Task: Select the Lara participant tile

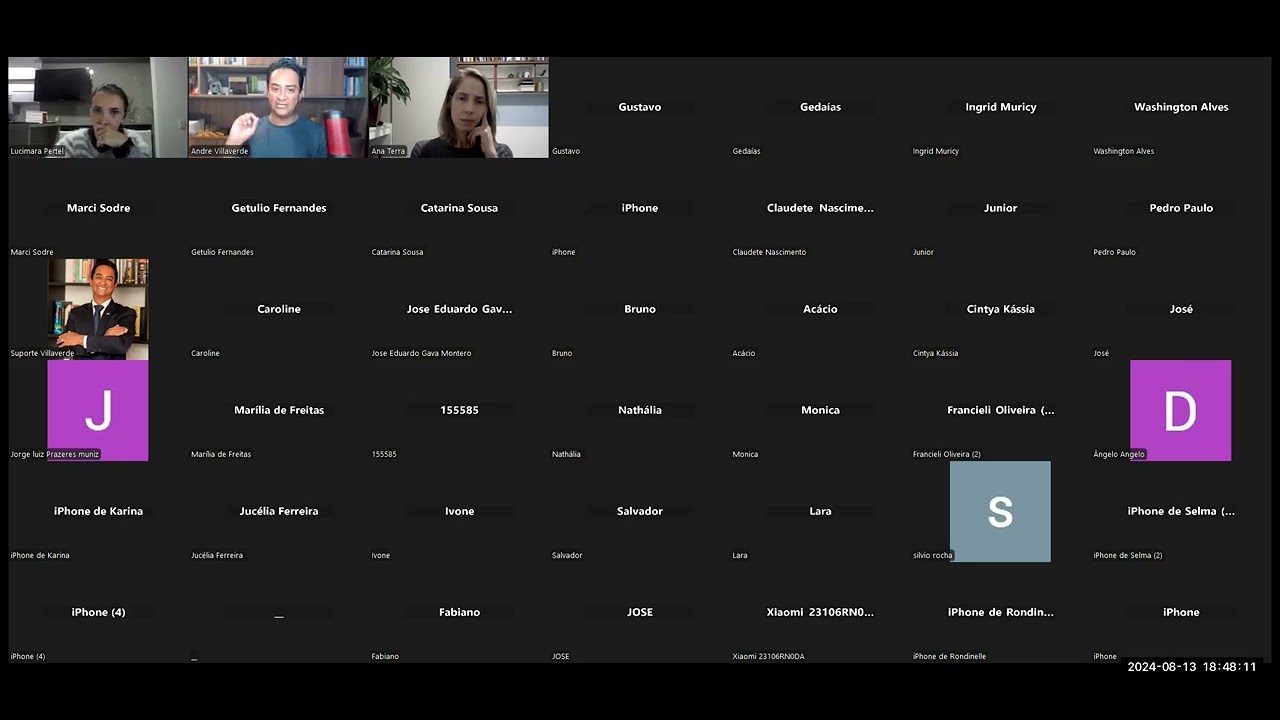Action: (x=820, y=511)
